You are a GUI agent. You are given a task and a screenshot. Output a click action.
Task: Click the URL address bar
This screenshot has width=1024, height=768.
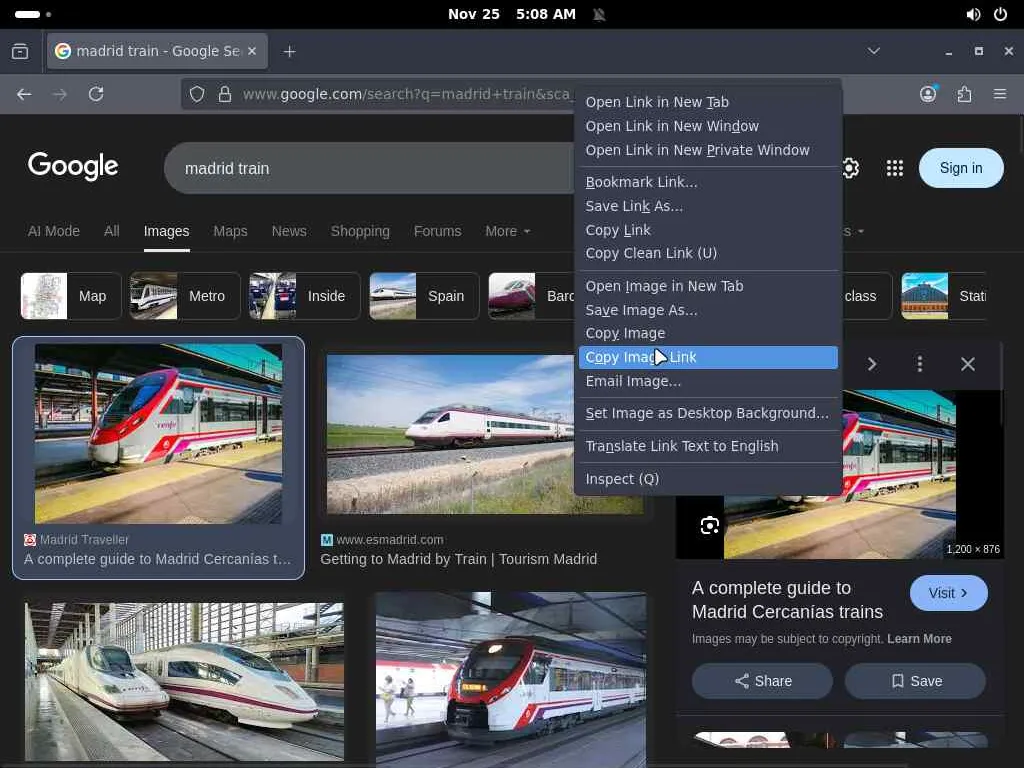(406, 94)
